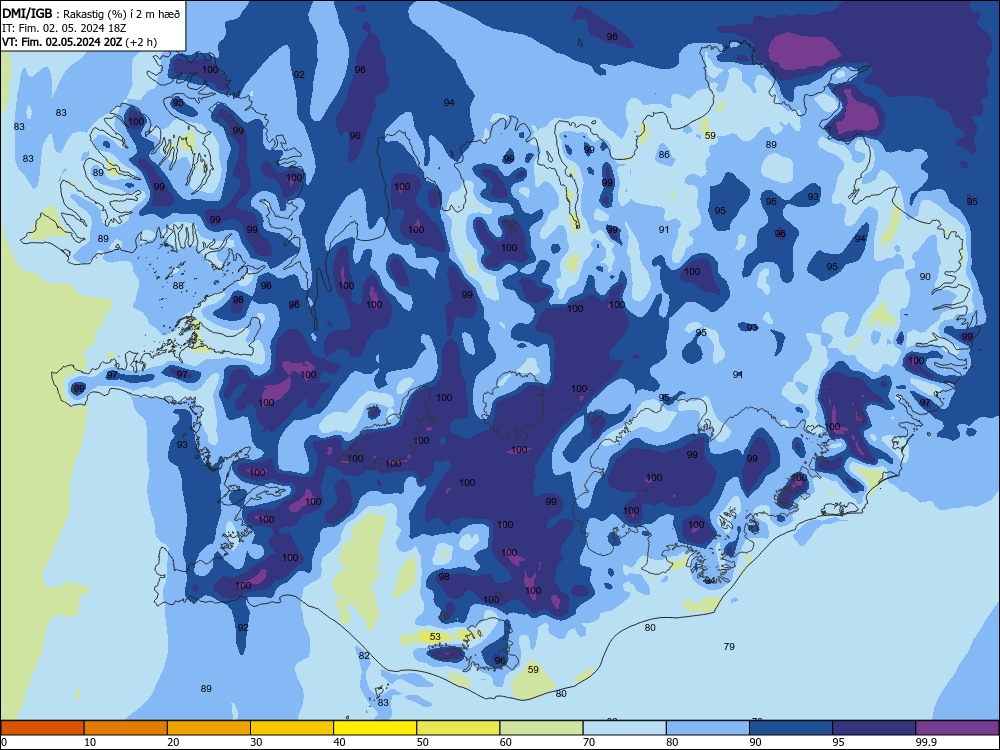Screen dimensions: 1000x750
Task: Click the pale yellow 50–60 legend swatch
Action: 458,728
